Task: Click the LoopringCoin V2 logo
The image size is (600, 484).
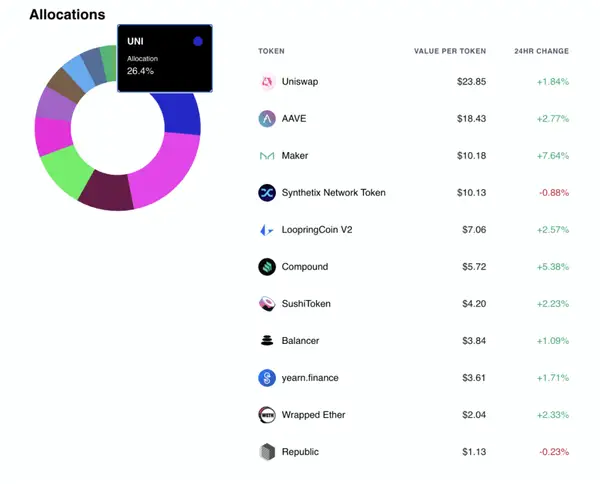Action: coord(267,230)
